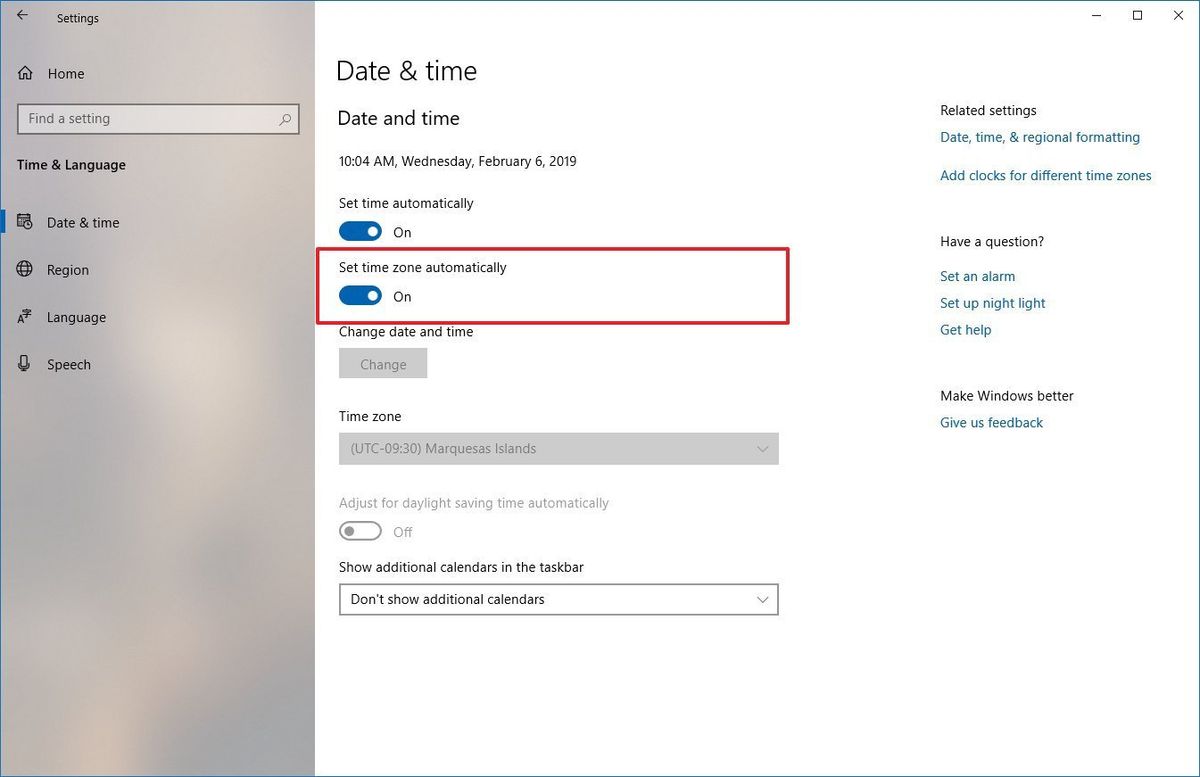Click the back arrow at top left

coord(23,17)
